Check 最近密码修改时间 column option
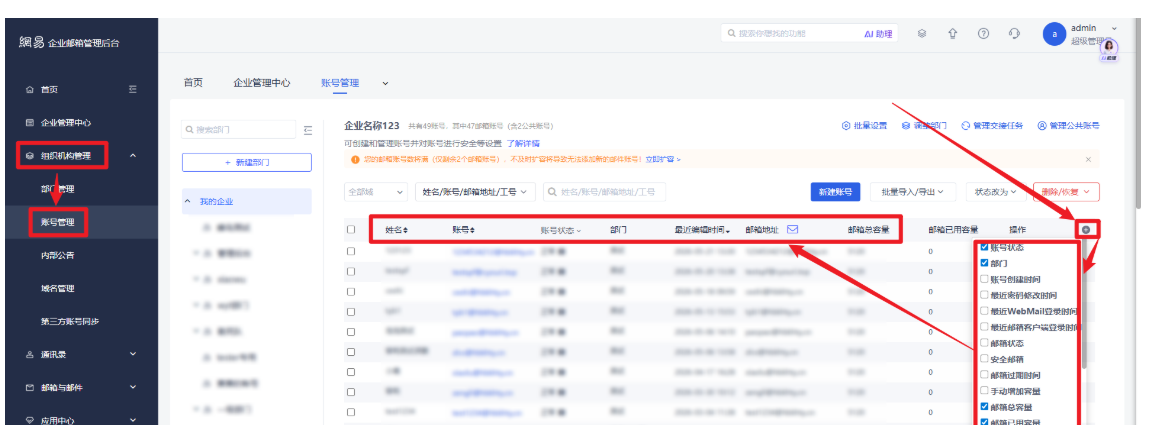This screenshot has height=444, width=1149. (x=985, y=295)
